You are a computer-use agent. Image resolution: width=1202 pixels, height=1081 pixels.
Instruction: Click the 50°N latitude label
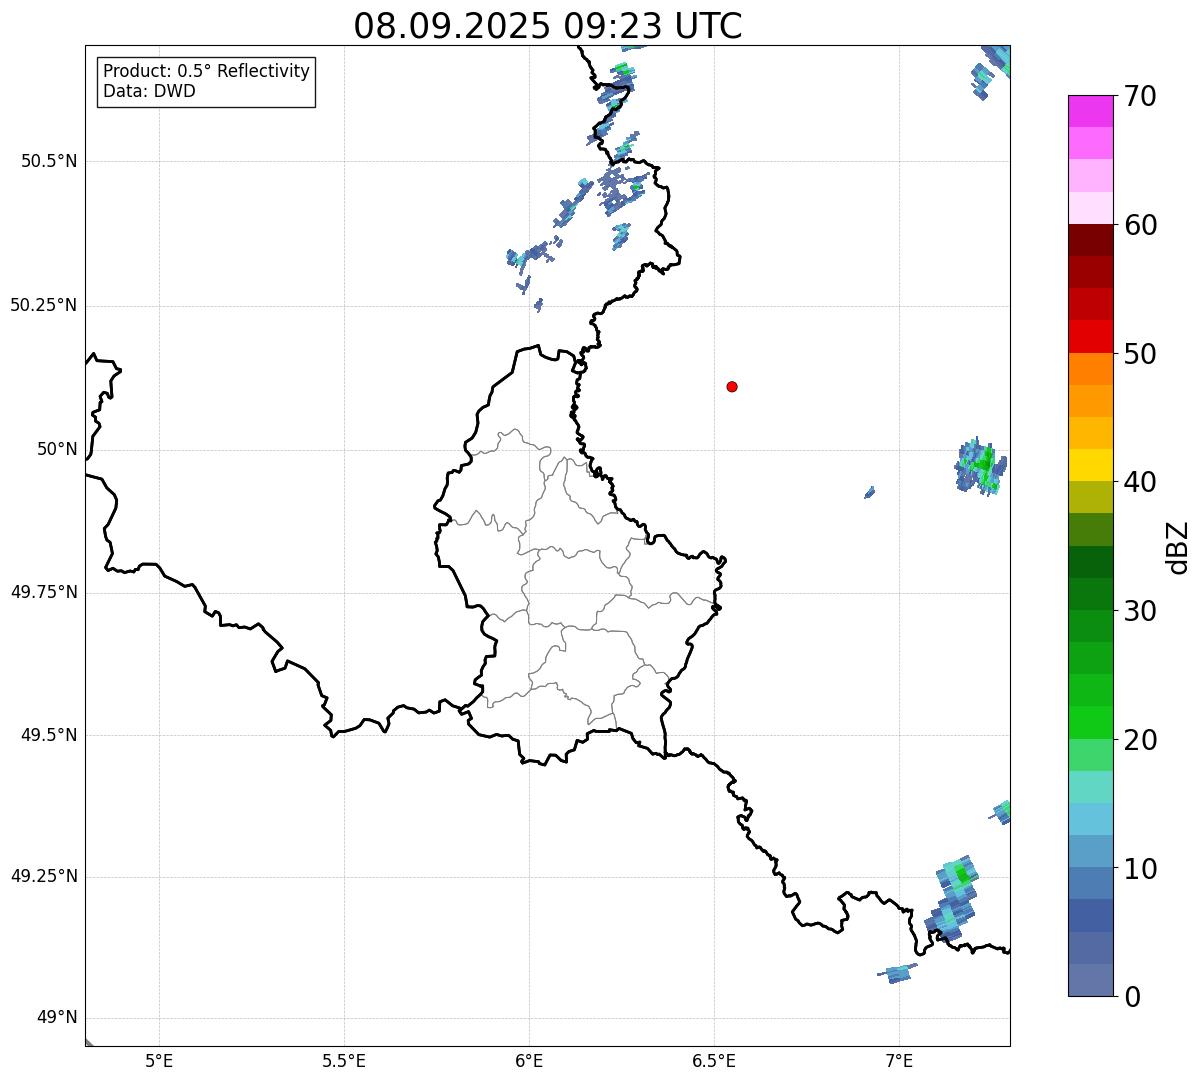coord(57,449)
